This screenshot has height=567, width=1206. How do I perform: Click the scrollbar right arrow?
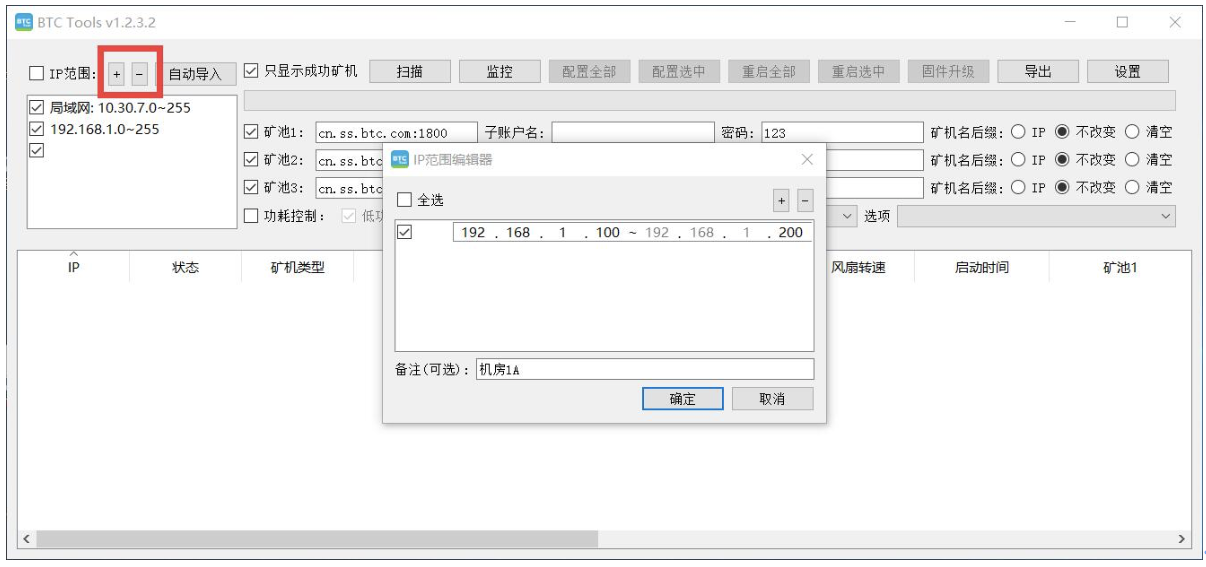pos(1182,539)
